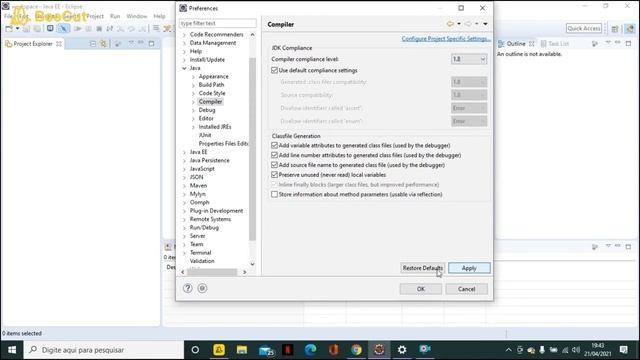Click the Apply button
Viewport: 640px width, 360px height.
pyautogui.click(x=469, y=268)
